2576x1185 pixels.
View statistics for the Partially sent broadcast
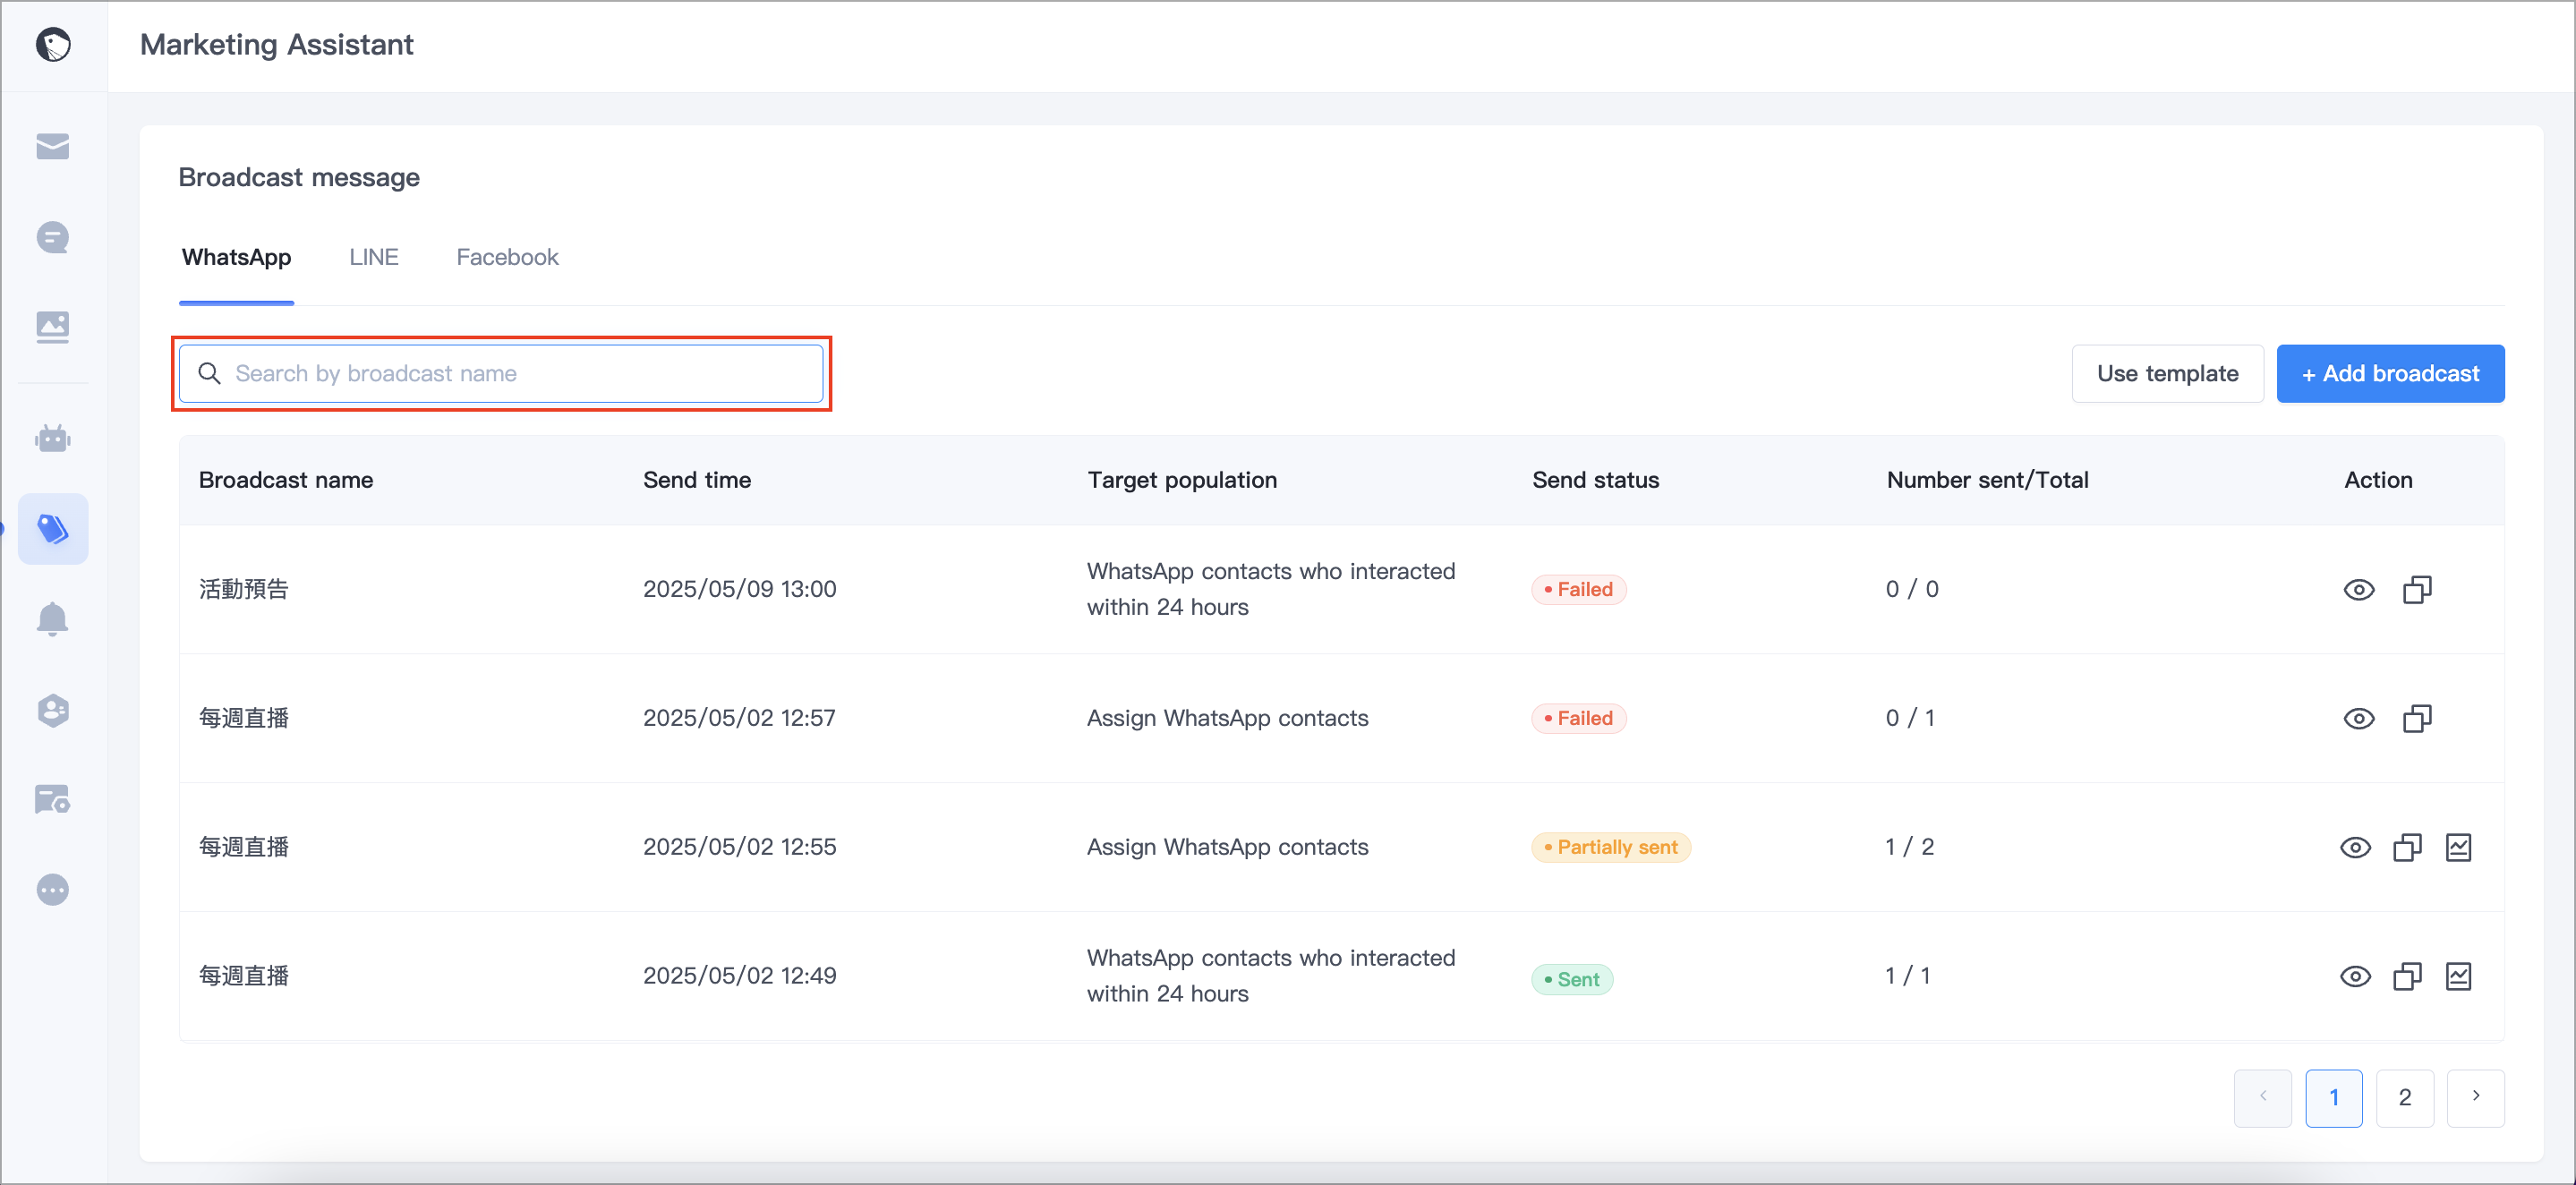[x=2458, y=847]
